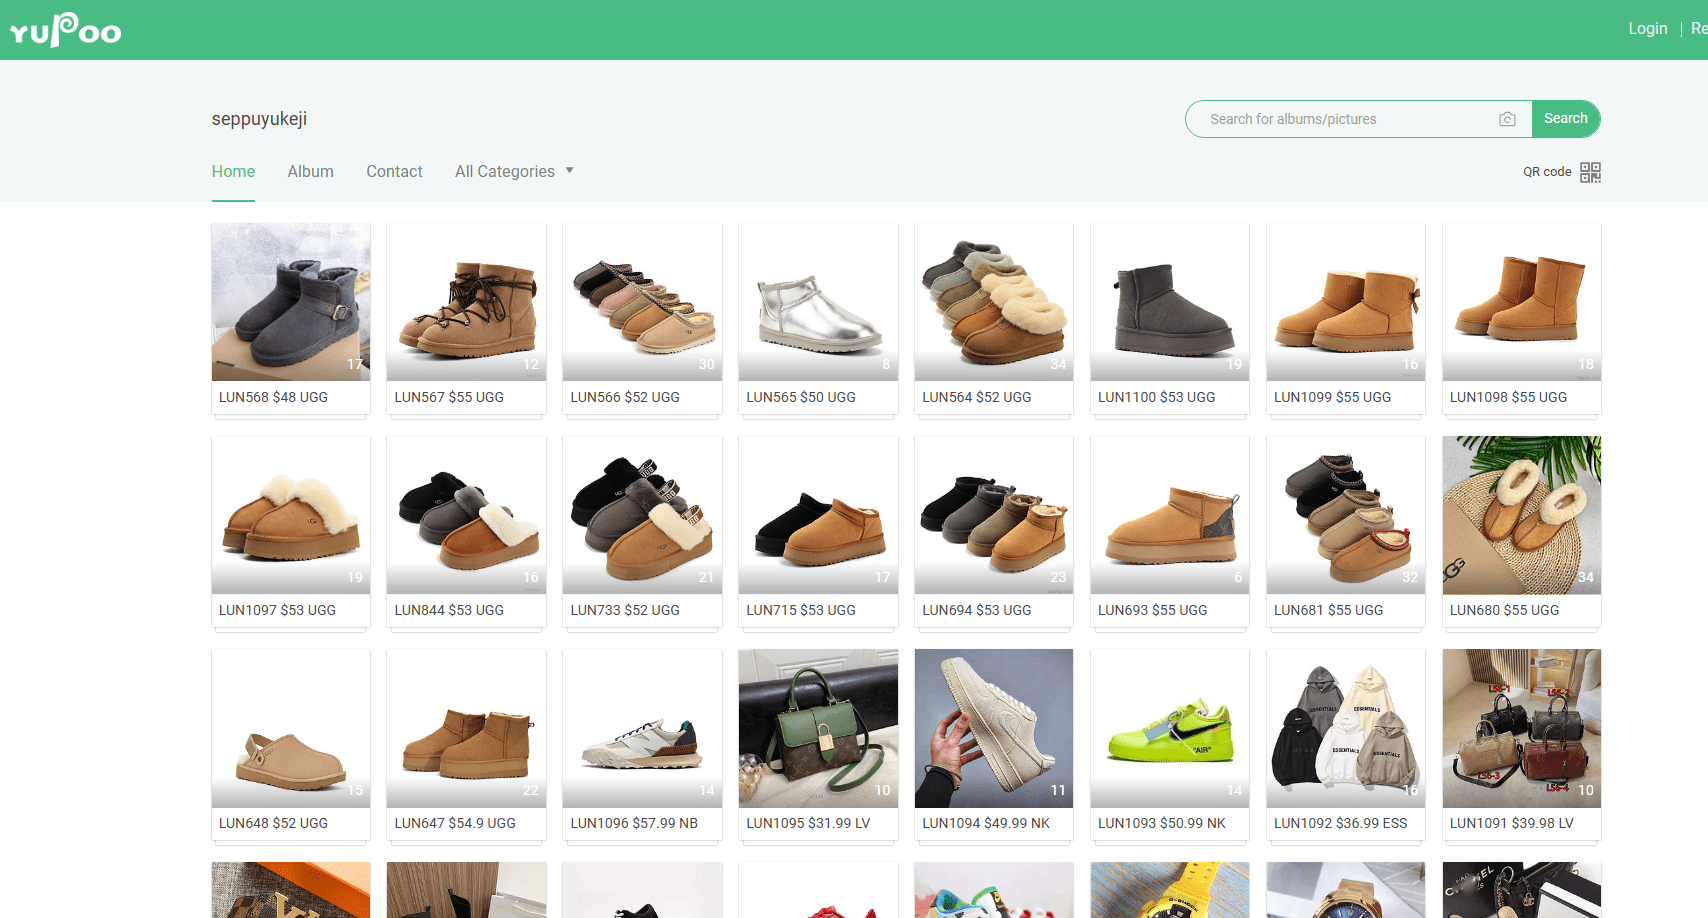Open LUN647 $54.9 UGG album thumbnail
Image resolution: width=1708 pixels, height=918 pixels.
[x=466, y=728]
